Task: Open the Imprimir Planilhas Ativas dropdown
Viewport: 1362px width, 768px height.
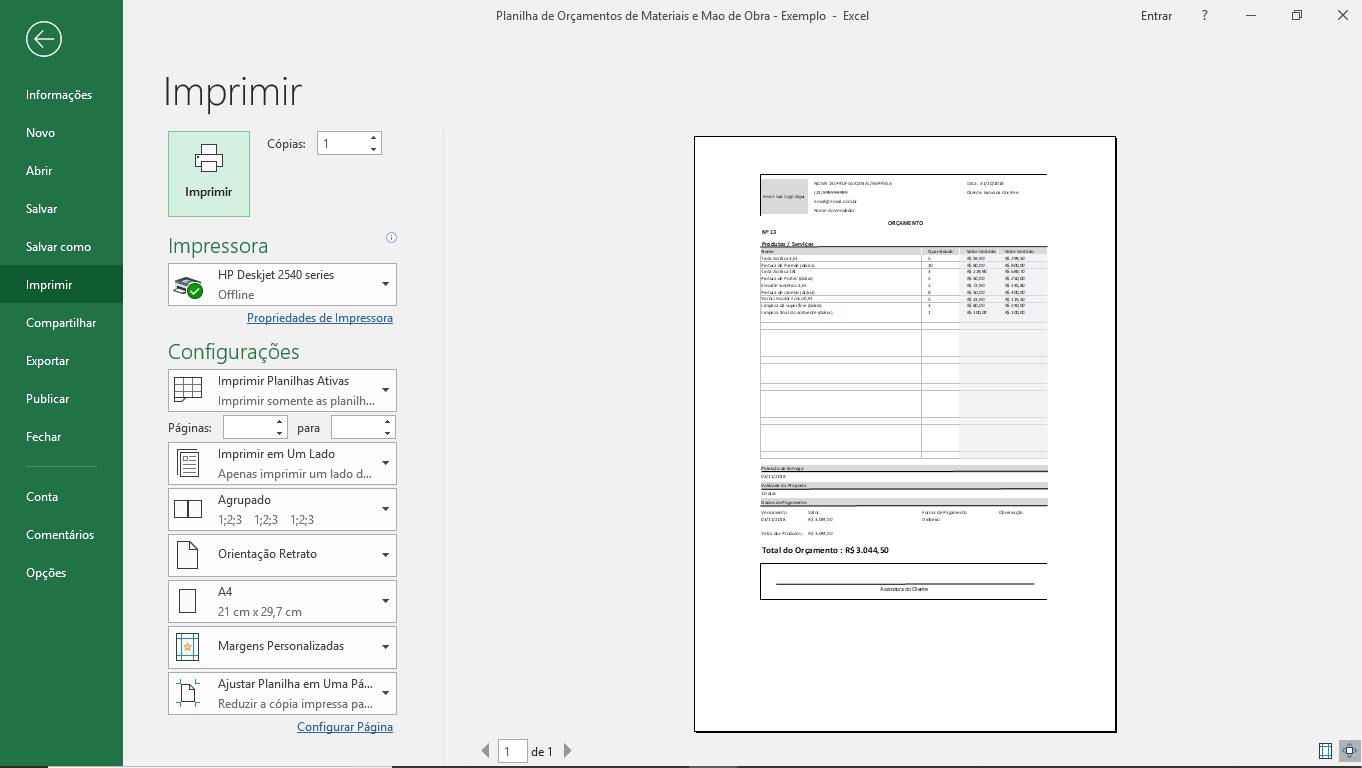Action: point(283,391)
